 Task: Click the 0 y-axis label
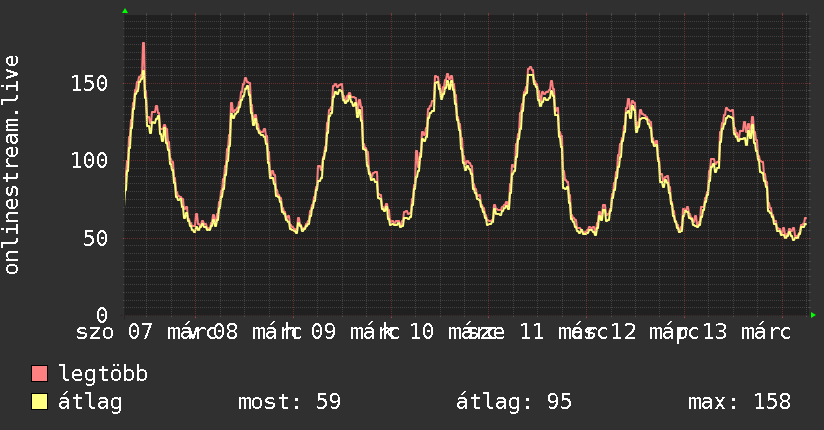pyautogui.click(x=102, y=315)
